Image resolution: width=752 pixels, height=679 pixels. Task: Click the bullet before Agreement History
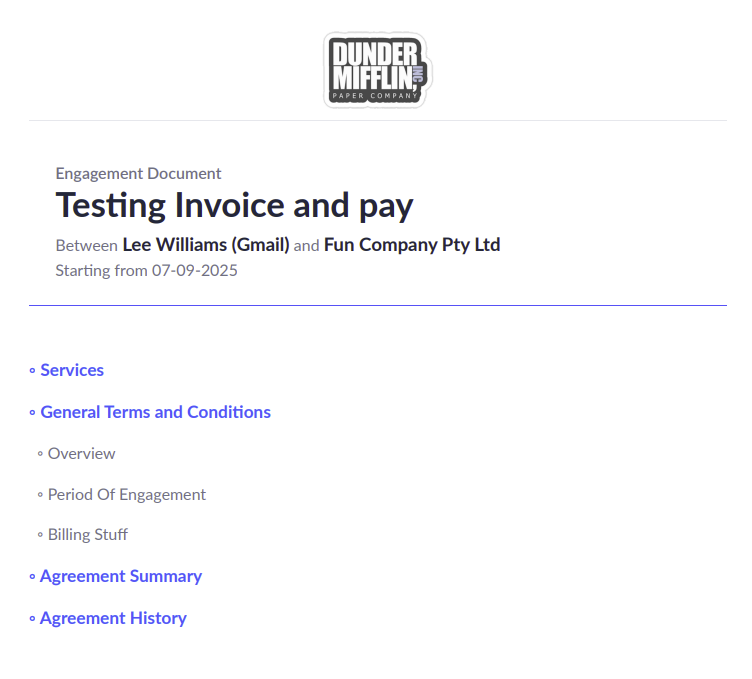point(32,619)
